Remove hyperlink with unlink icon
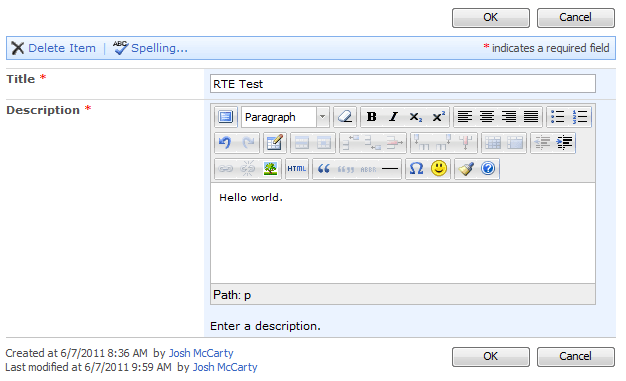 pos(248,169)
